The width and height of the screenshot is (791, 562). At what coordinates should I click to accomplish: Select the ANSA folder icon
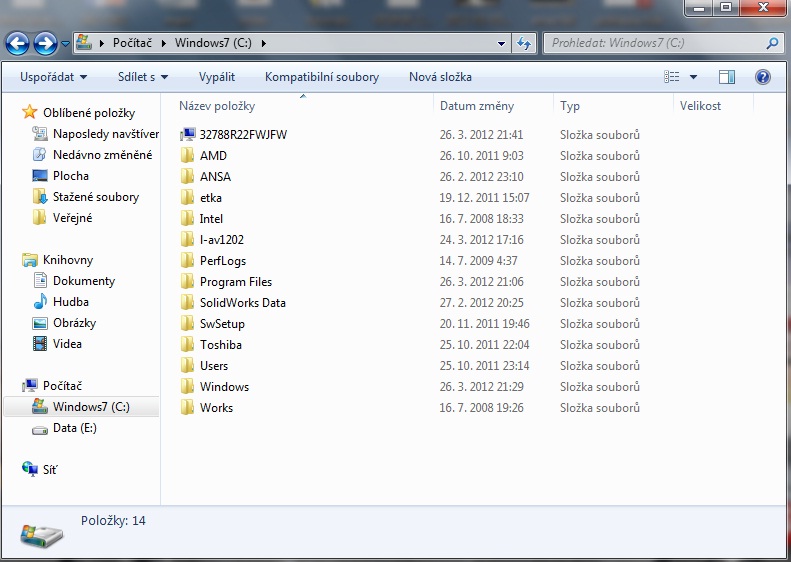tap(187, 177)
